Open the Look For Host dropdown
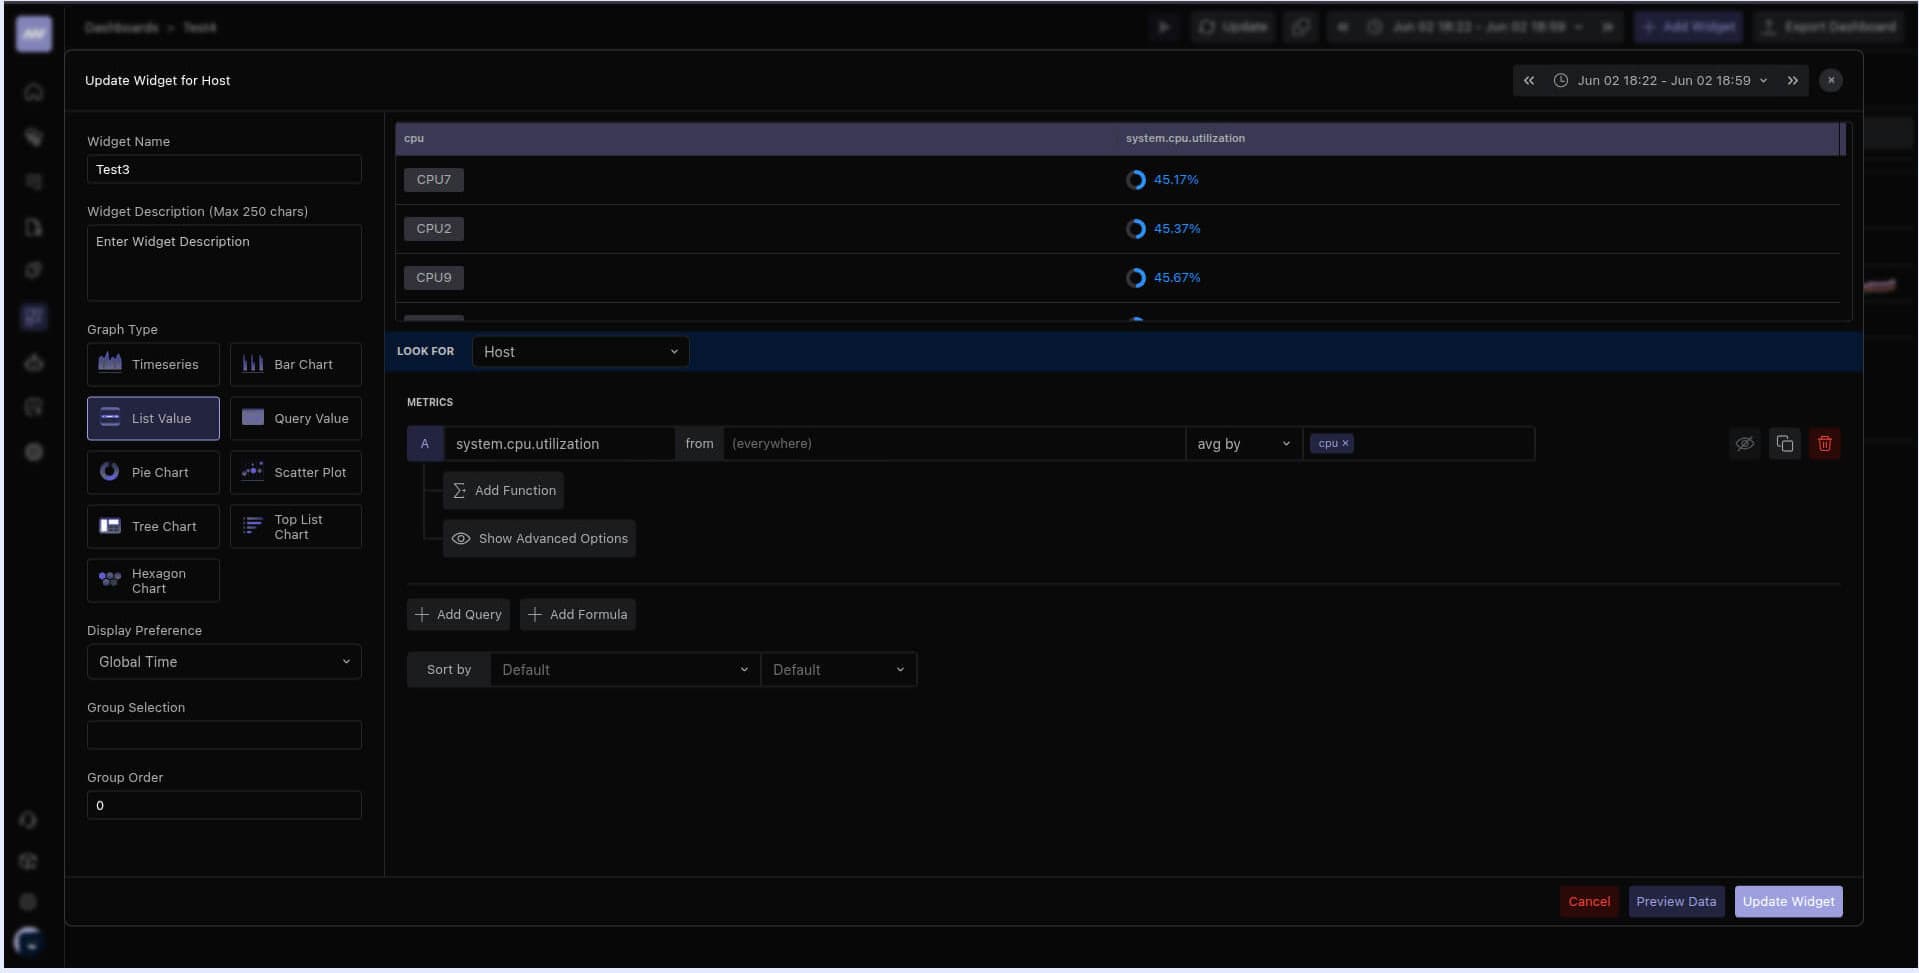The height and width of the screenshot is (973, 1919). [x=580, y=351]
